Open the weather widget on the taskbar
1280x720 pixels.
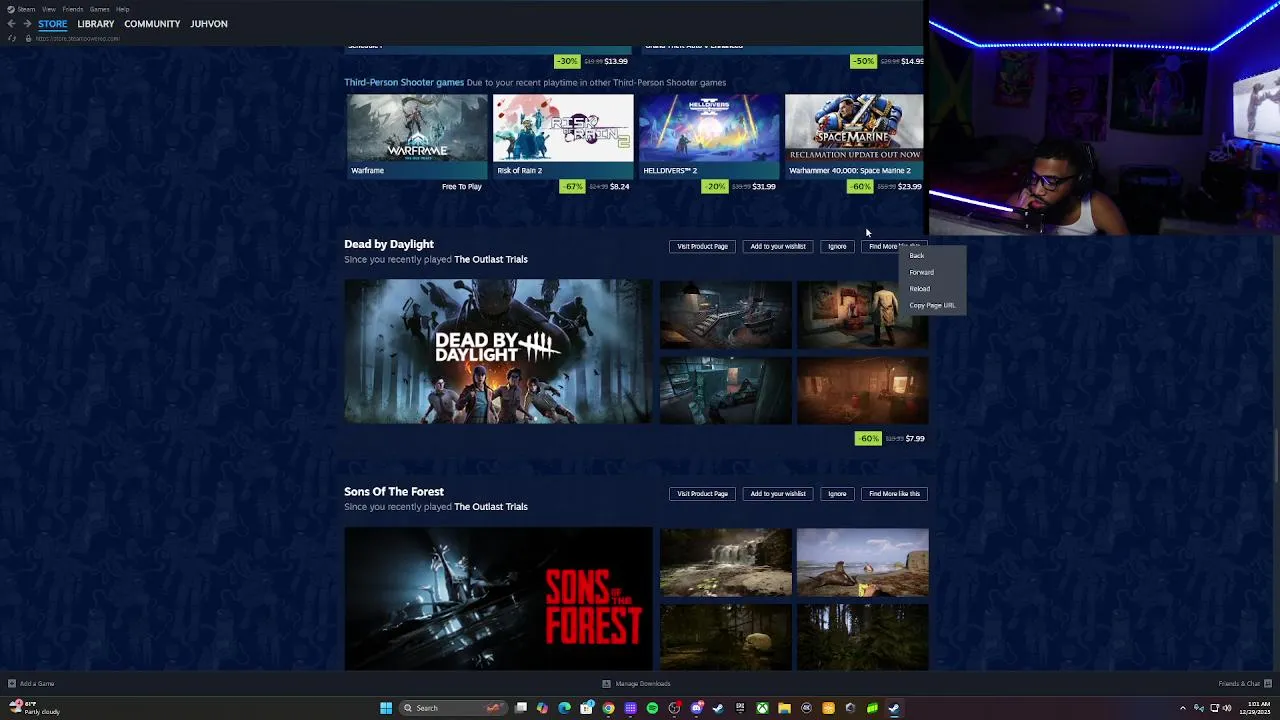35,708
